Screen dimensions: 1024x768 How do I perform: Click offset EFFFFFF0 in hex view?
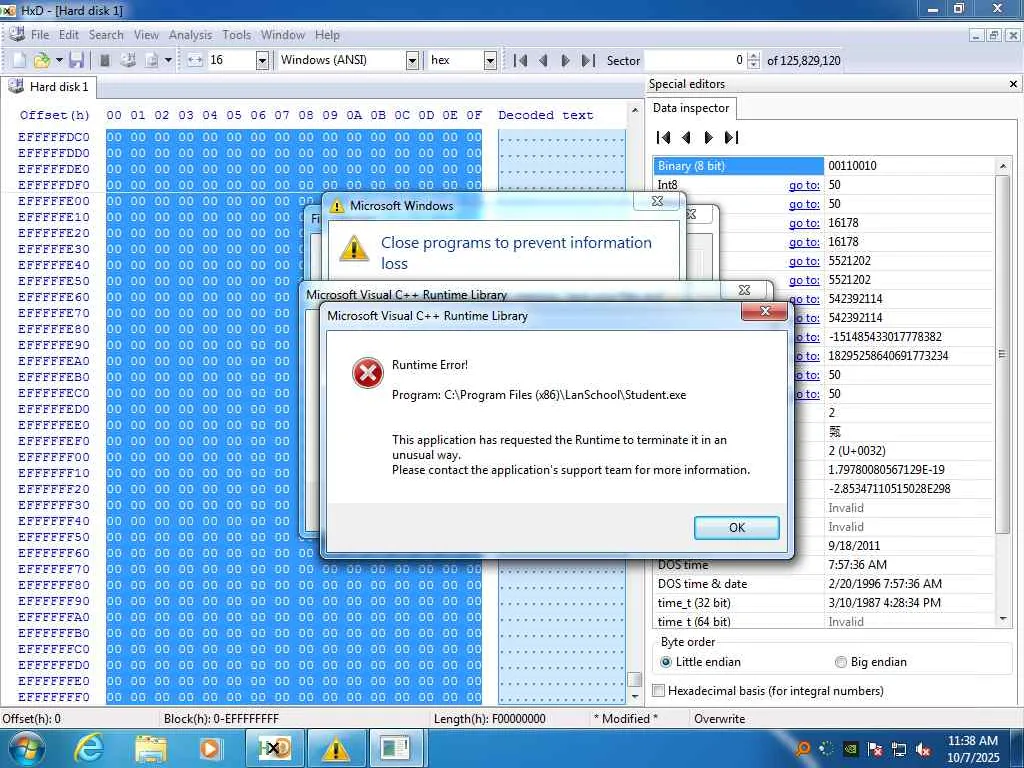coord(54,697)
